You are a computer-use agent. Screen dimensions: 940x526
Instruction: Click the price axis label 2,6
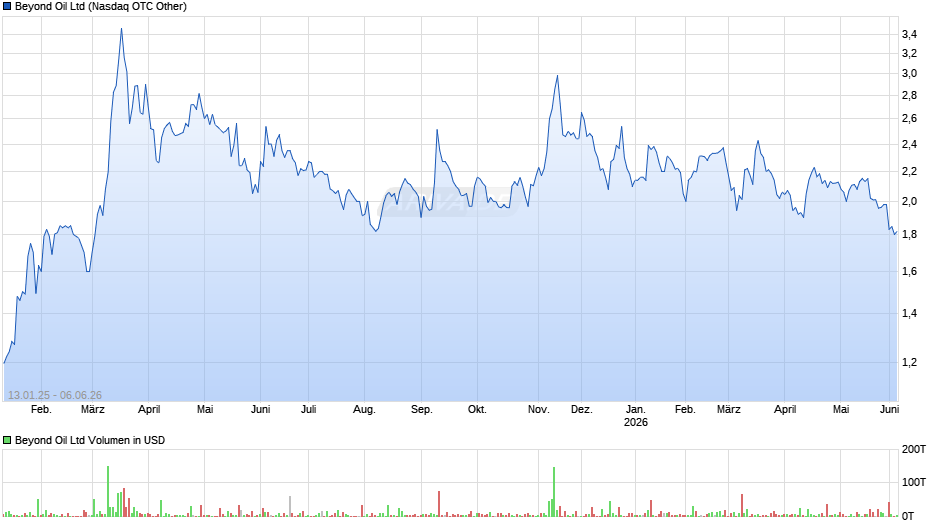(x=909, y=119)
